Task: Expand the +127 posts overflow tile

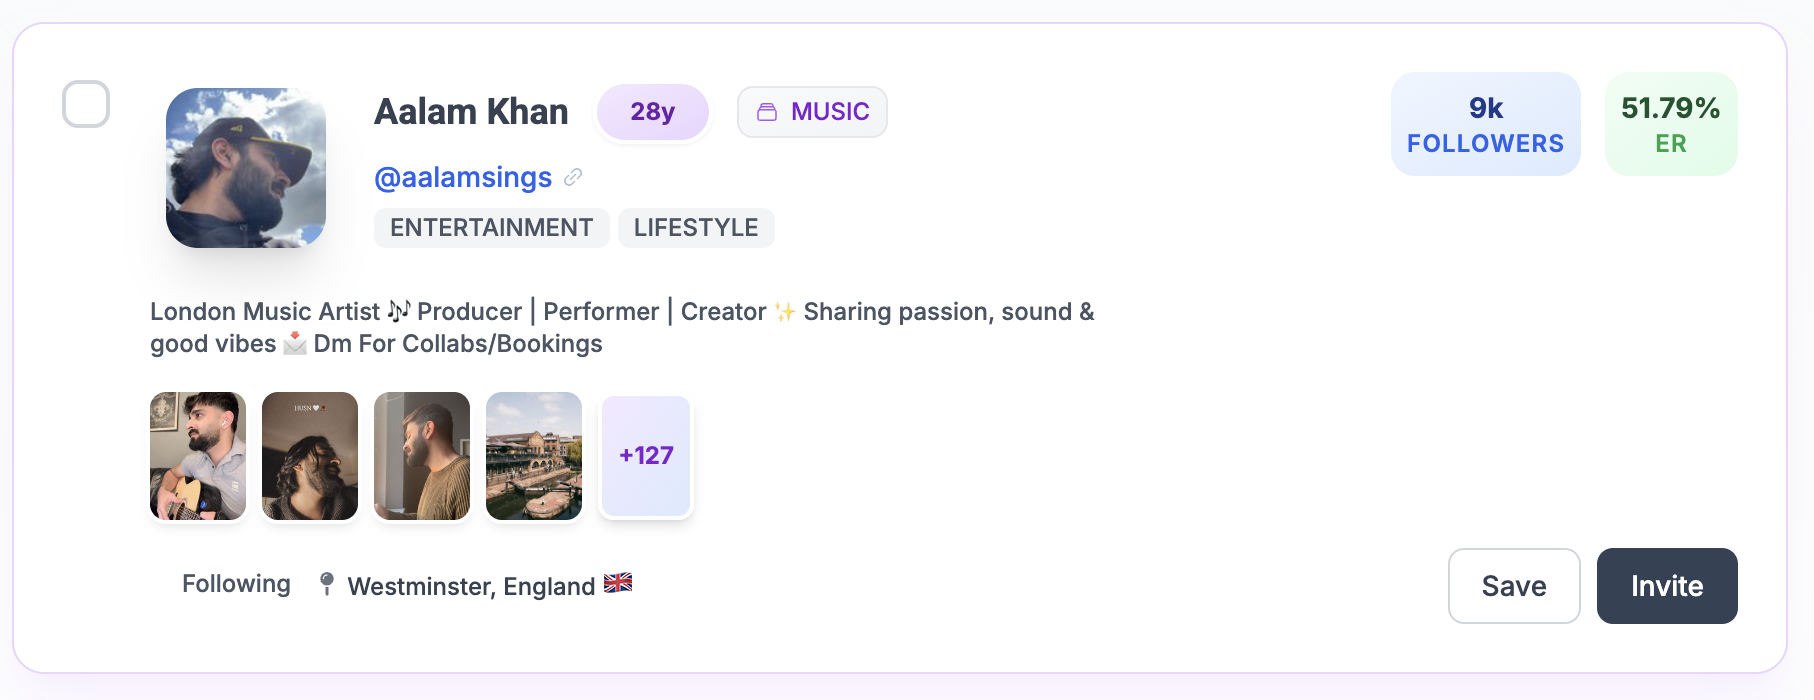Action: (x=645, y=455)
